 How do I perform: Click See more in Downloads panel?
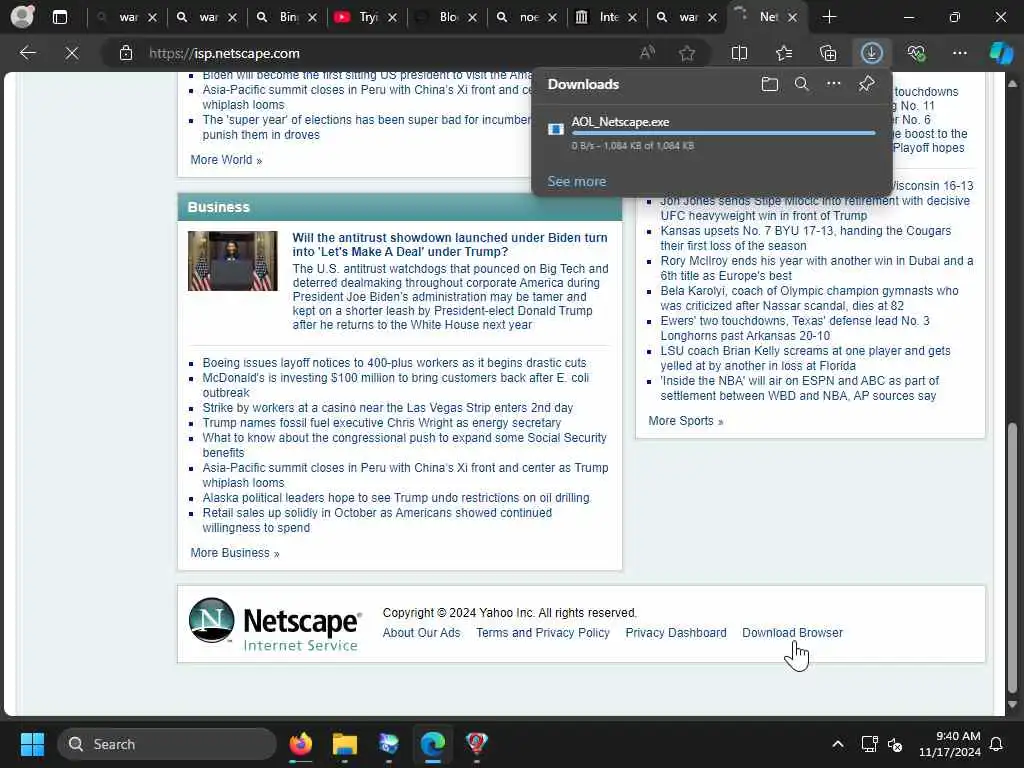(x=577, y=182)
